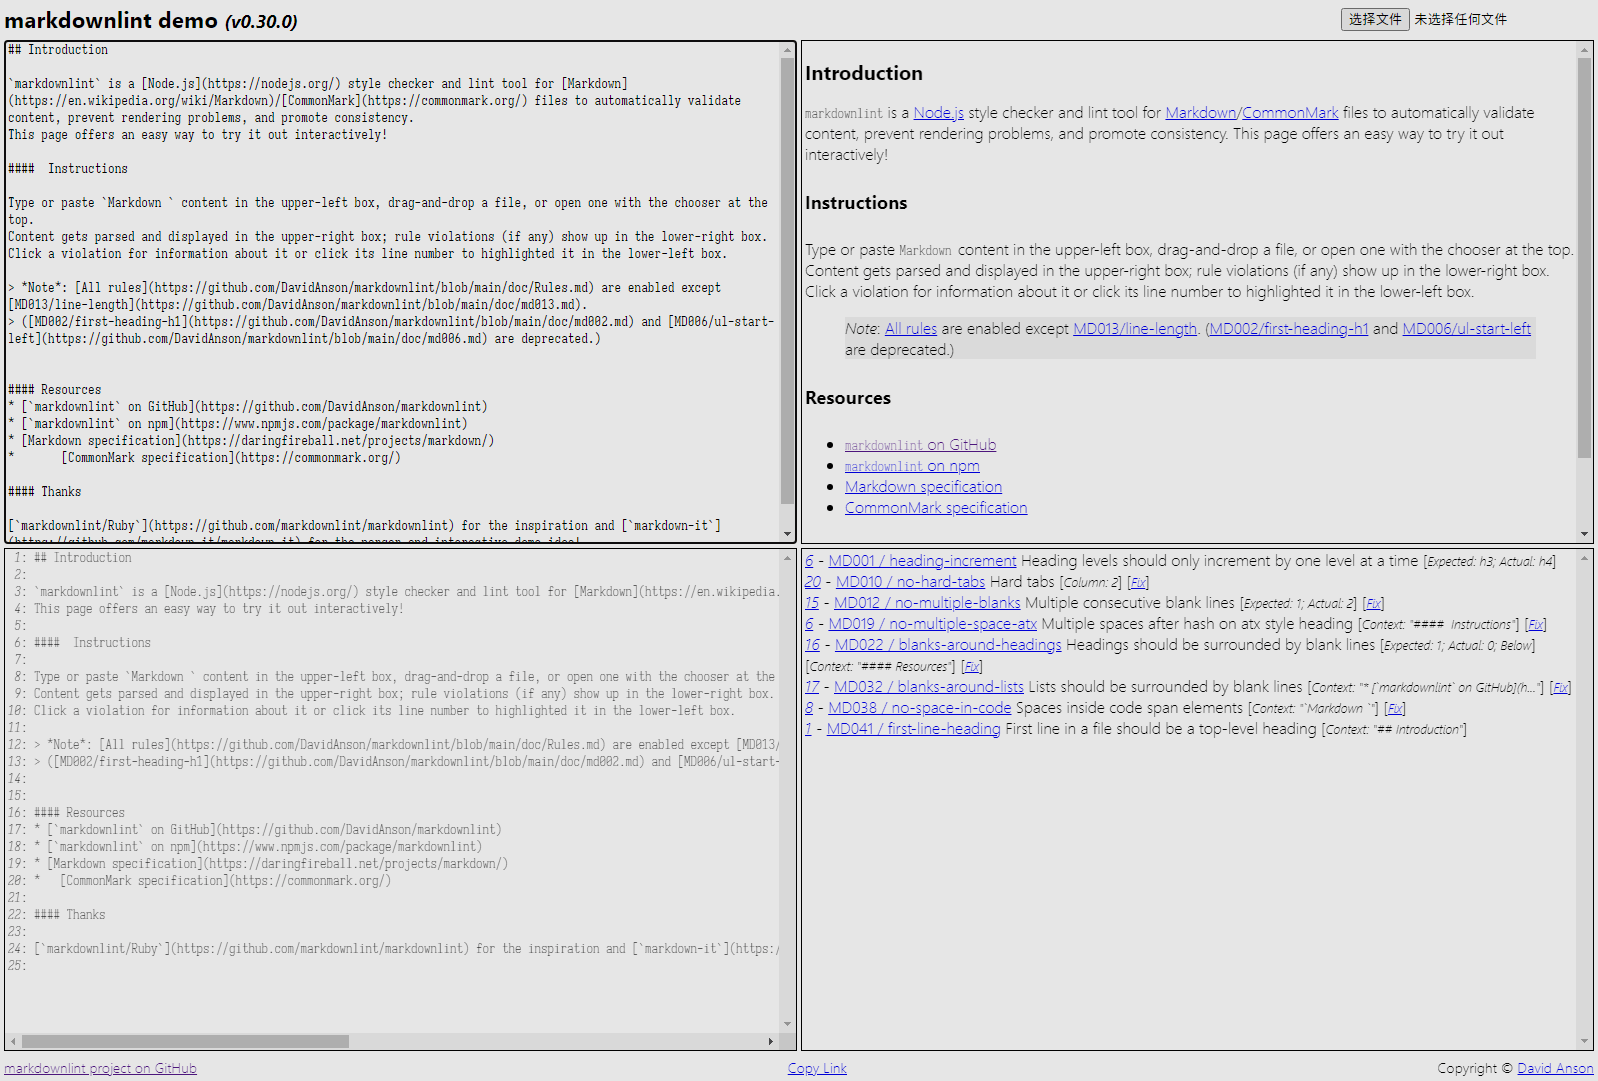Screen dimensions: 1598x1081
Task: Click Fix for MD022 Resources heading
Action: point(972,667)
